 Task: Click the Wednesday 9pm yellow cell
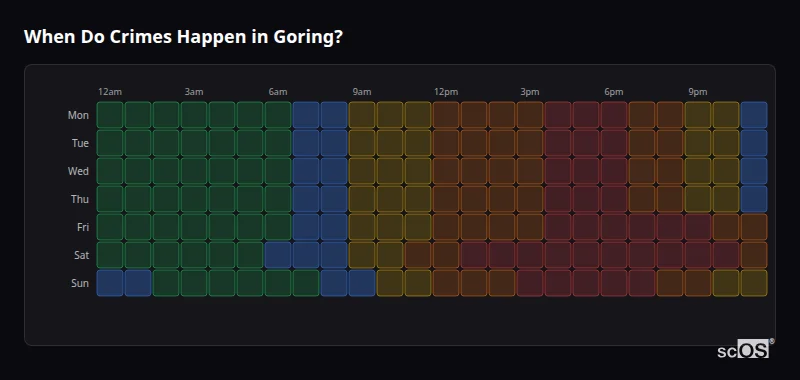(697, 171)
